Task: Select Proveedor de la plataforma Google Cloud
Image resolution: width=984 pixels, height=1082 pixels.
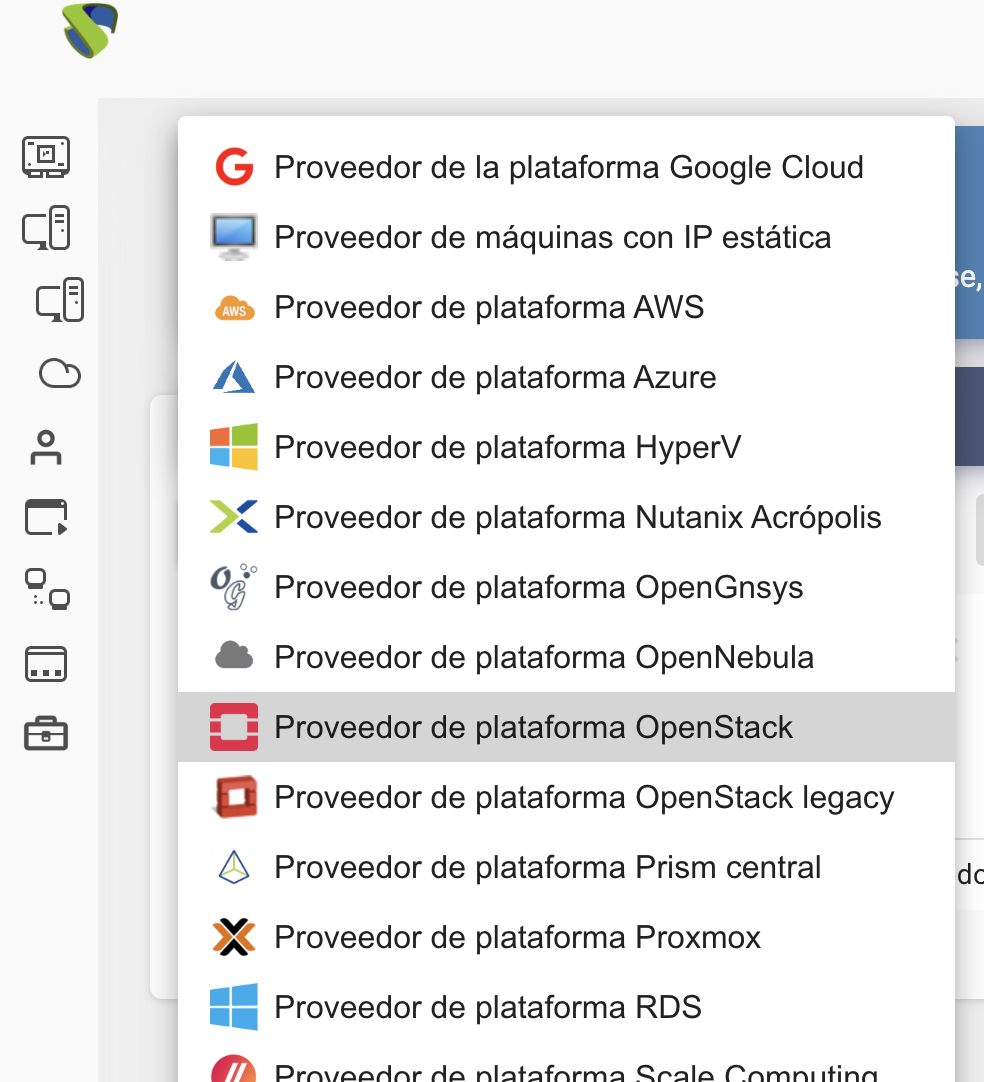Action: [x=568, y=167]
